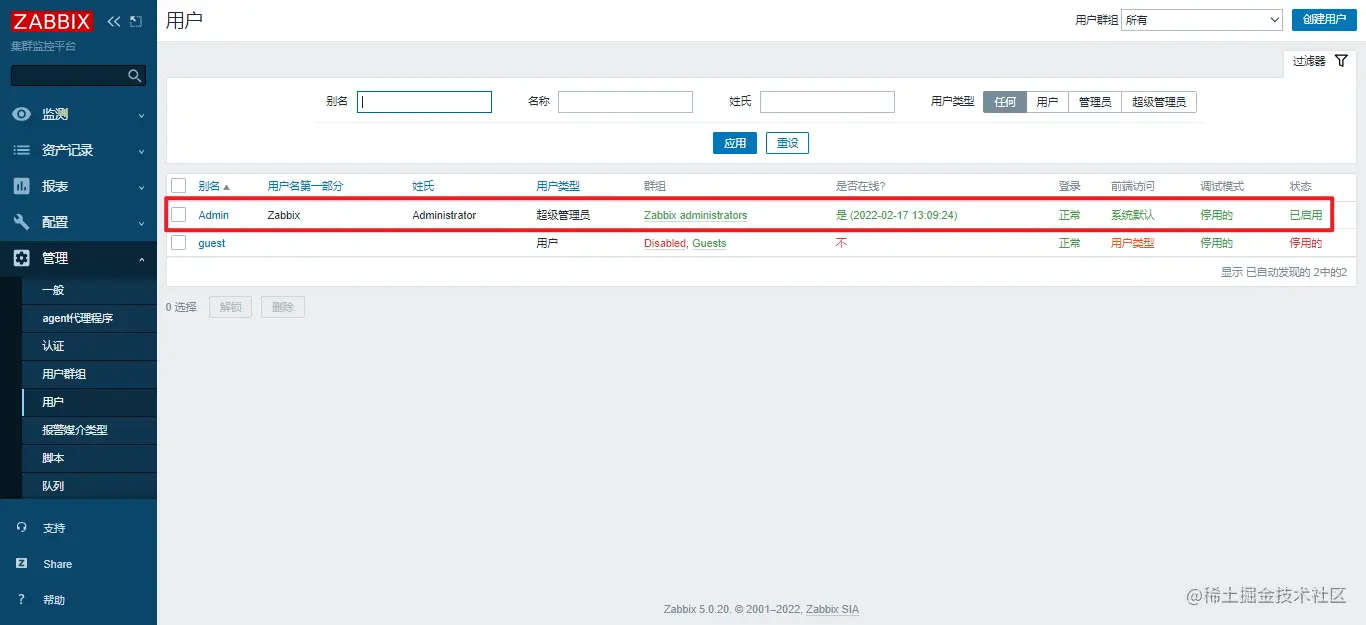The height and width of the screenshot is (625, 1366).
Task: Open the Guests group link
Action: pyautogui.click(x=709, y=243)
